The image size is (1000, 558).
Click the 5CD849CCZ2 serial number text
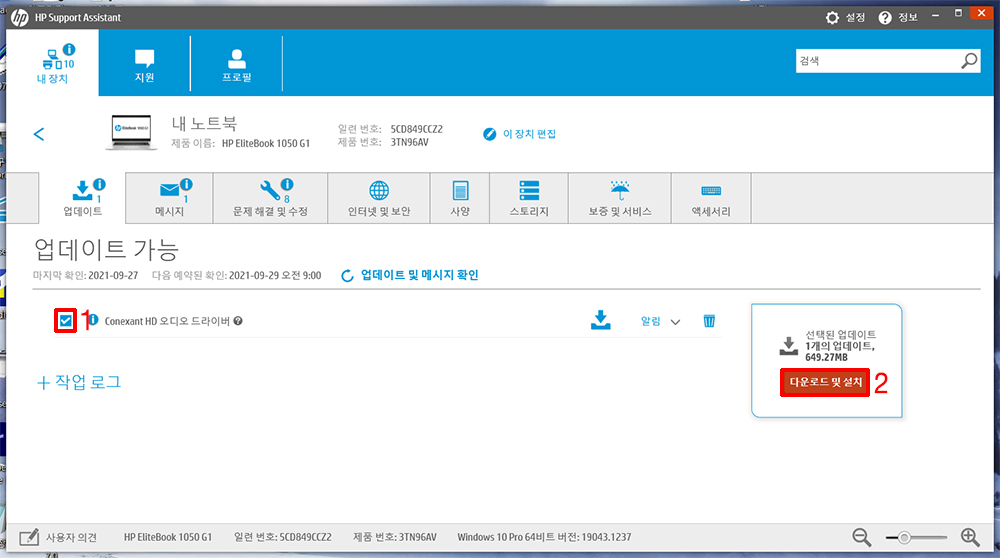416,129
